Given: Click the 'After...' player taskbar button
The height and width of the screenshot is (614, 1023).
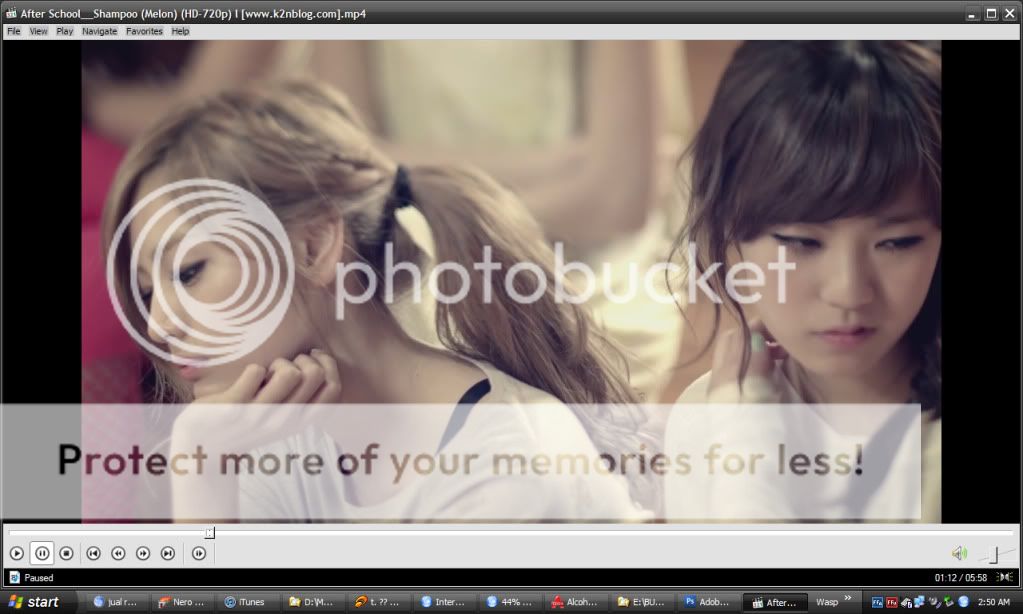Looking at the screenshot, I should (x=774, y=602).
